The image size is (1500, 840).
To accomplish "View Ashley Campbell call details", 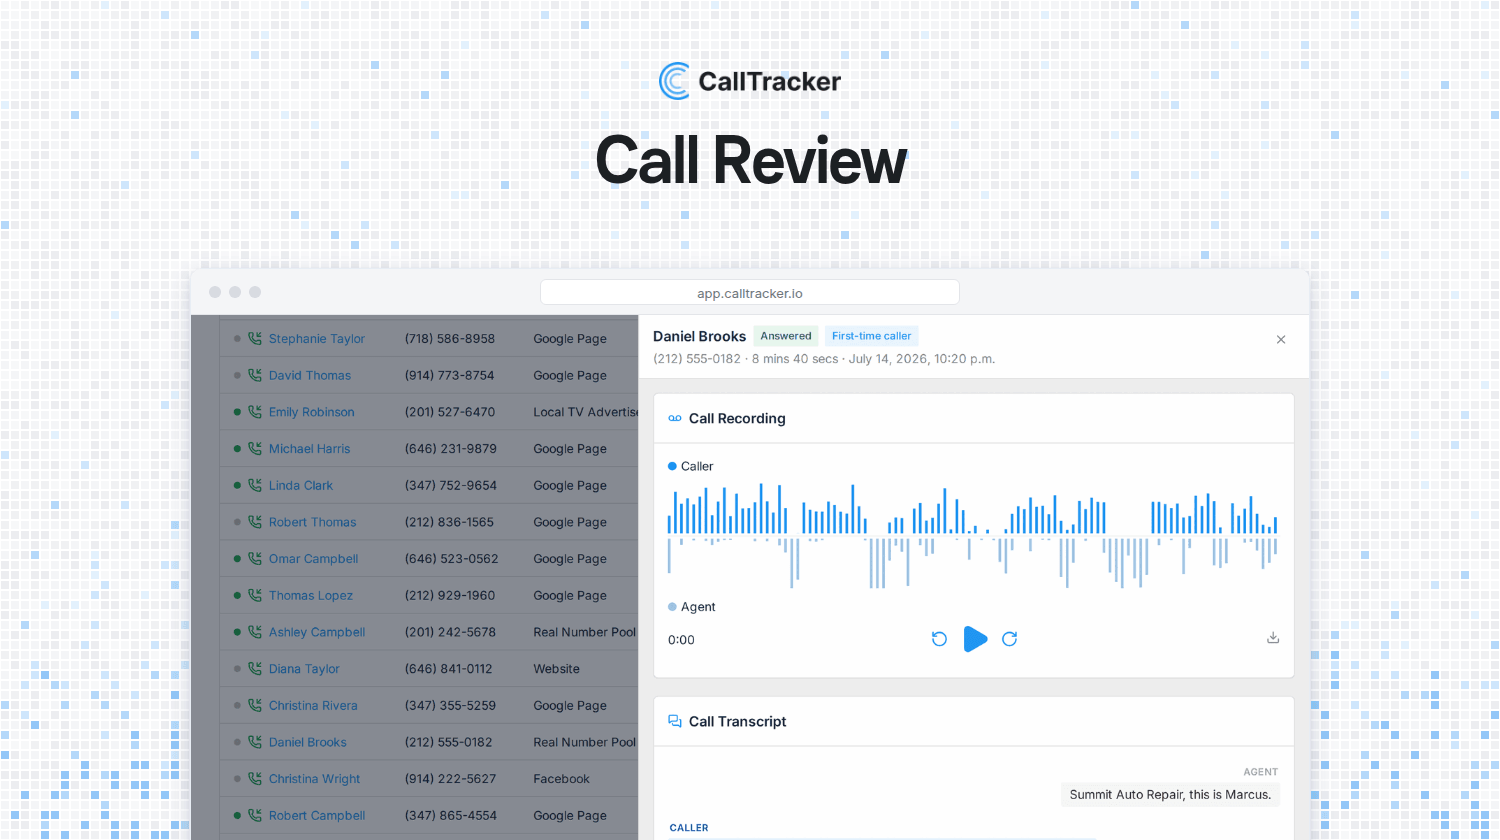I will [317, 632].
